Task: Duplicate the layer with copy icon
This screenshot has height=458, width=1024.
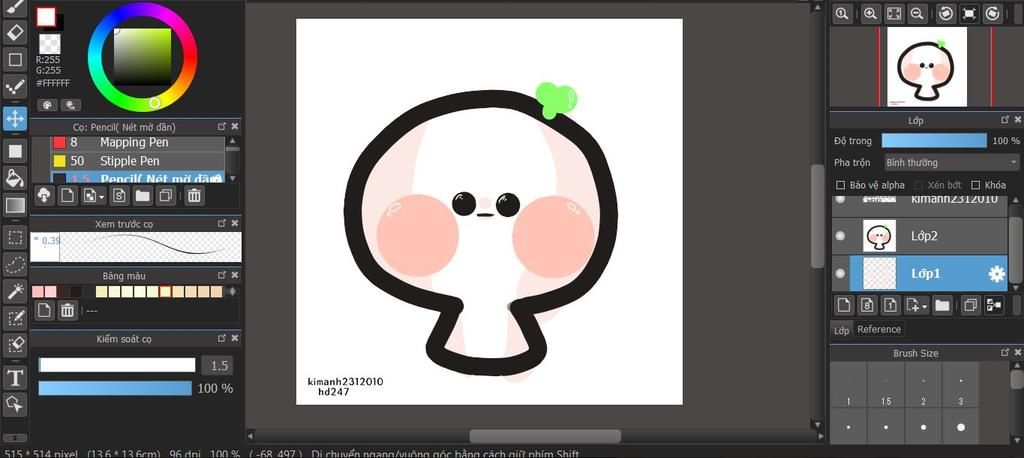Action: (x=970, y=304)
